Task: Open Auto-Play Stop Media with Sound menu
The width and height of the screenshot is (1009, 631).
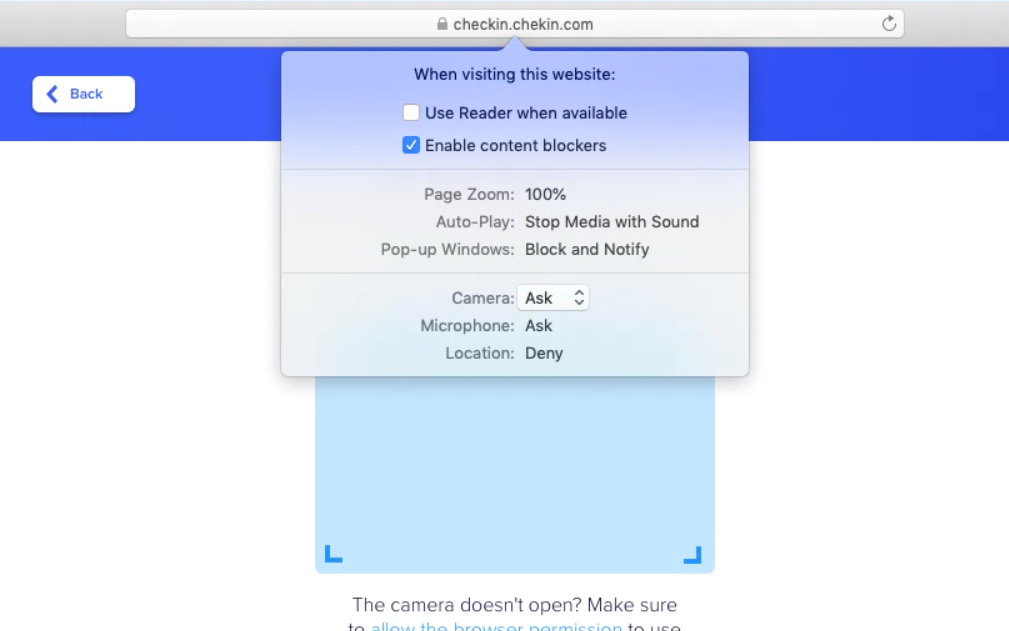Action: click(x=611, y=222)
